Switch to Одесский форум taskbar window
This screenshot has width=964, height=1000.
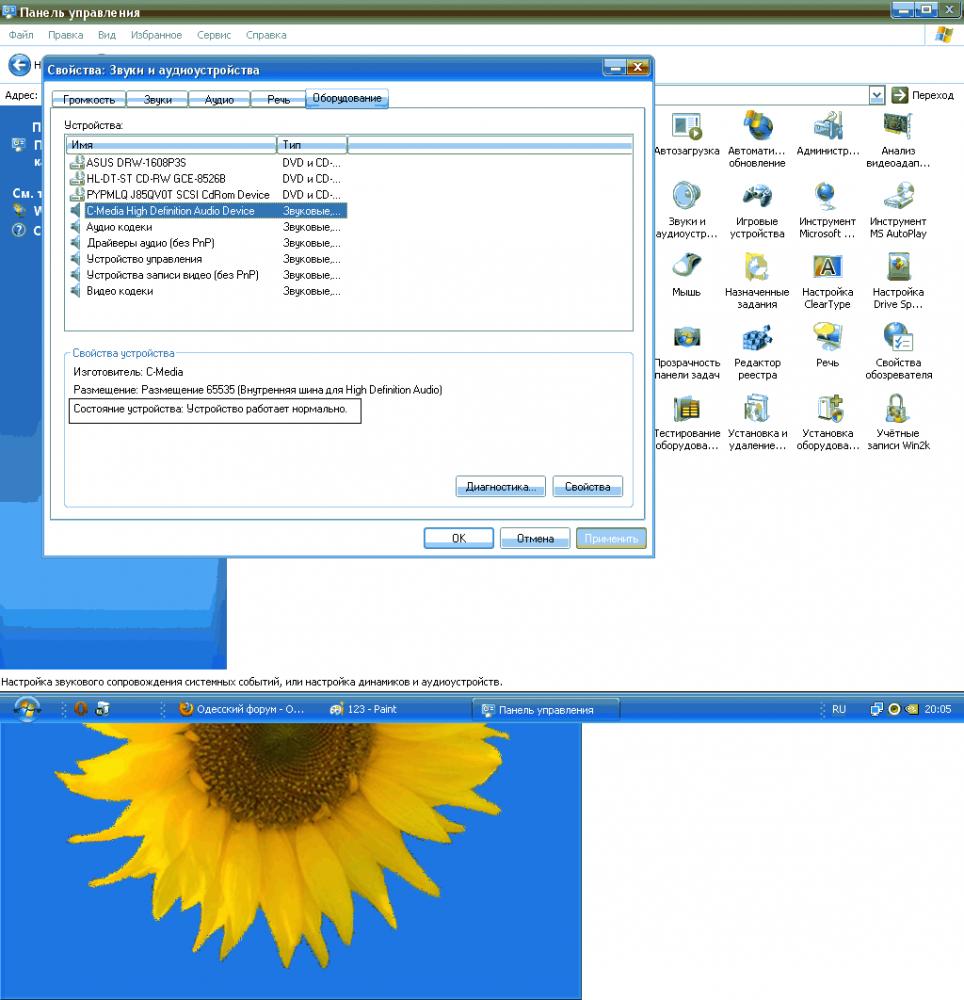(x=246, y=709)
